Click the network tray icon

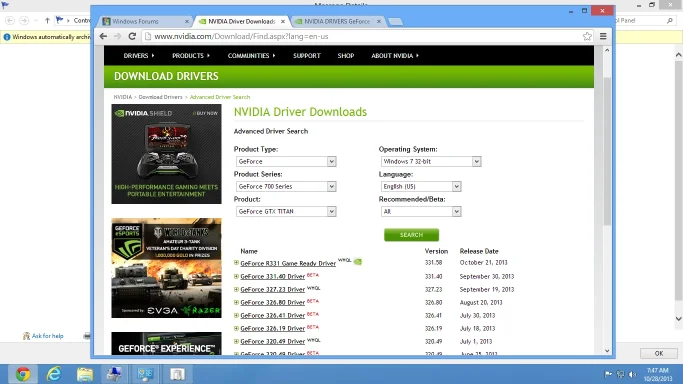pos(621,374)
